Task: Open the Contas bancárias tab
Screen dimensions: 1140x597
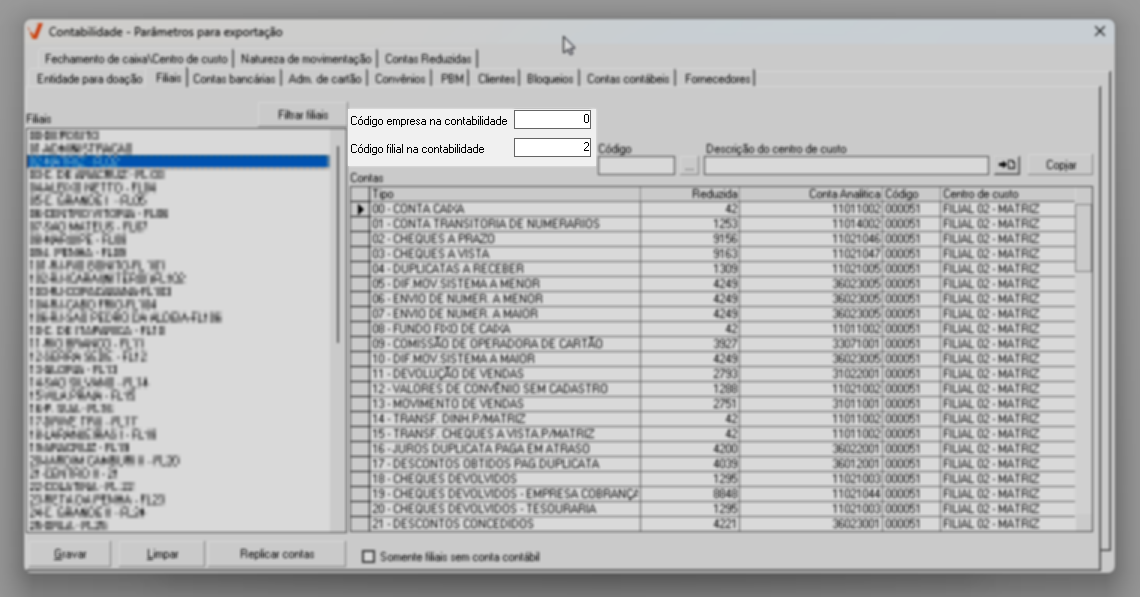Action: tap(234, 79)
